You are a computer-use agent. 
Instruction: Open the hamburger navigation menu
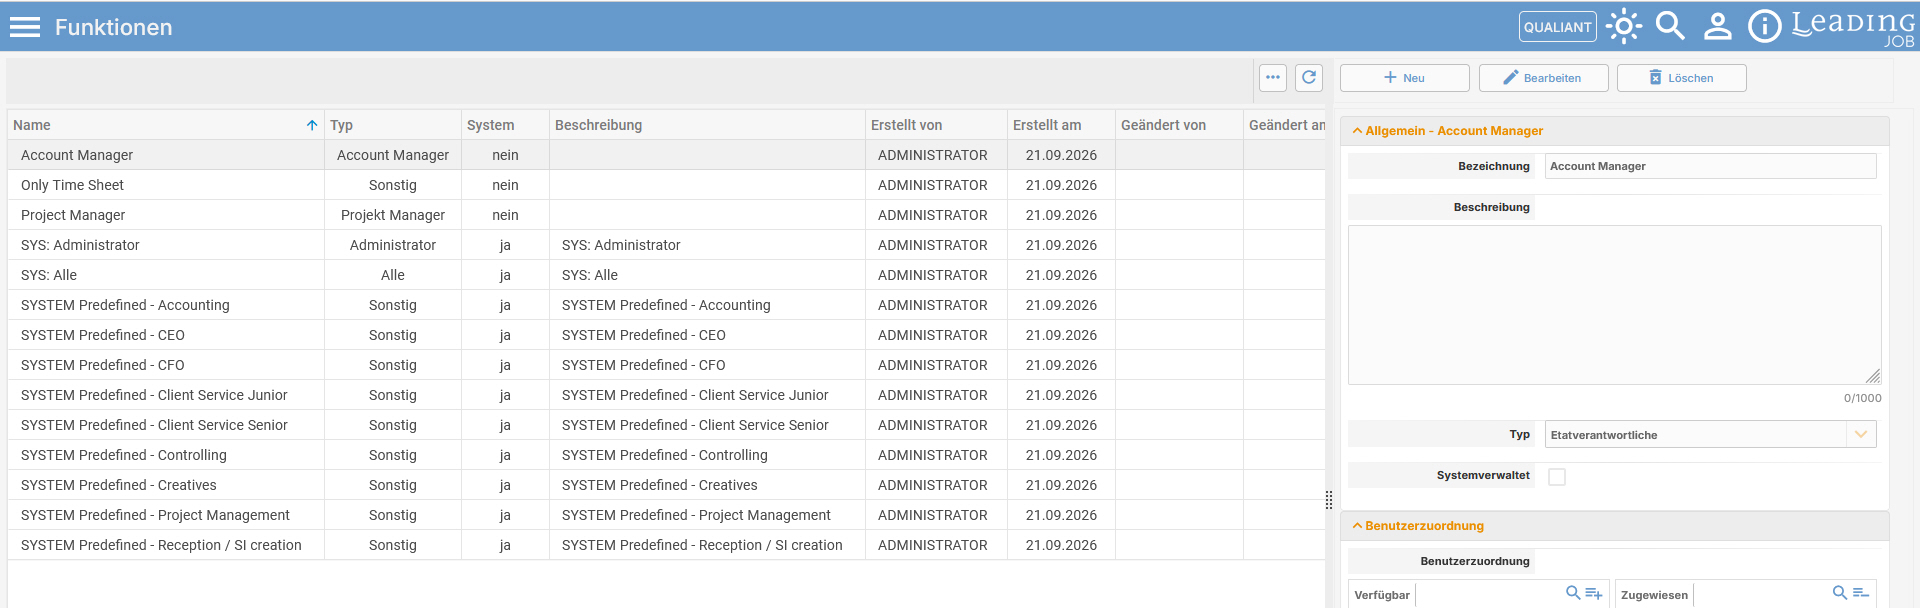[25, 27]
